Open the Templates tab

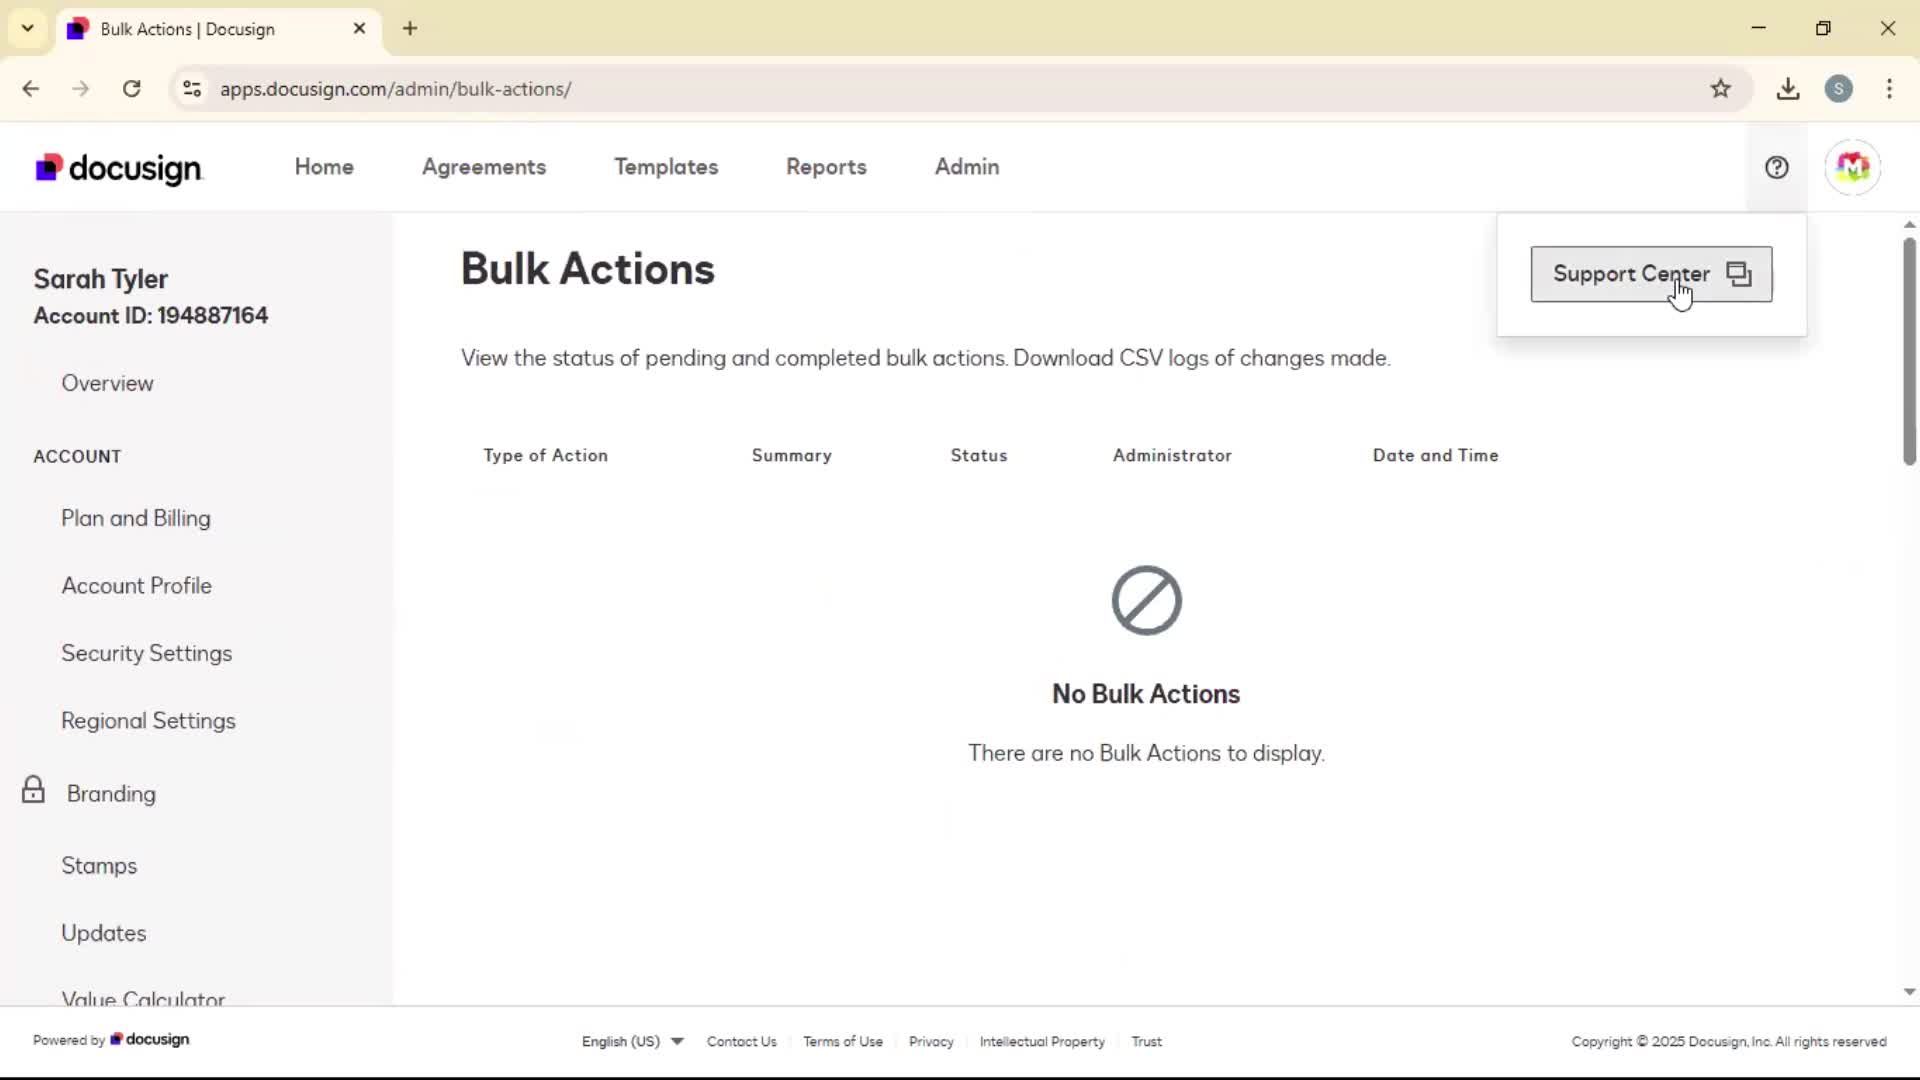pyautogui.click(x=666, y=167)
